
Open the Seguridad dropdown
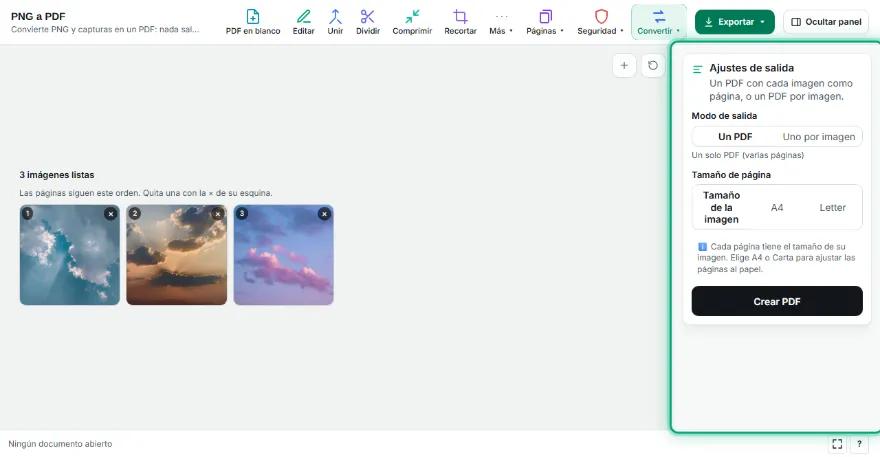(x=600, y=22)
